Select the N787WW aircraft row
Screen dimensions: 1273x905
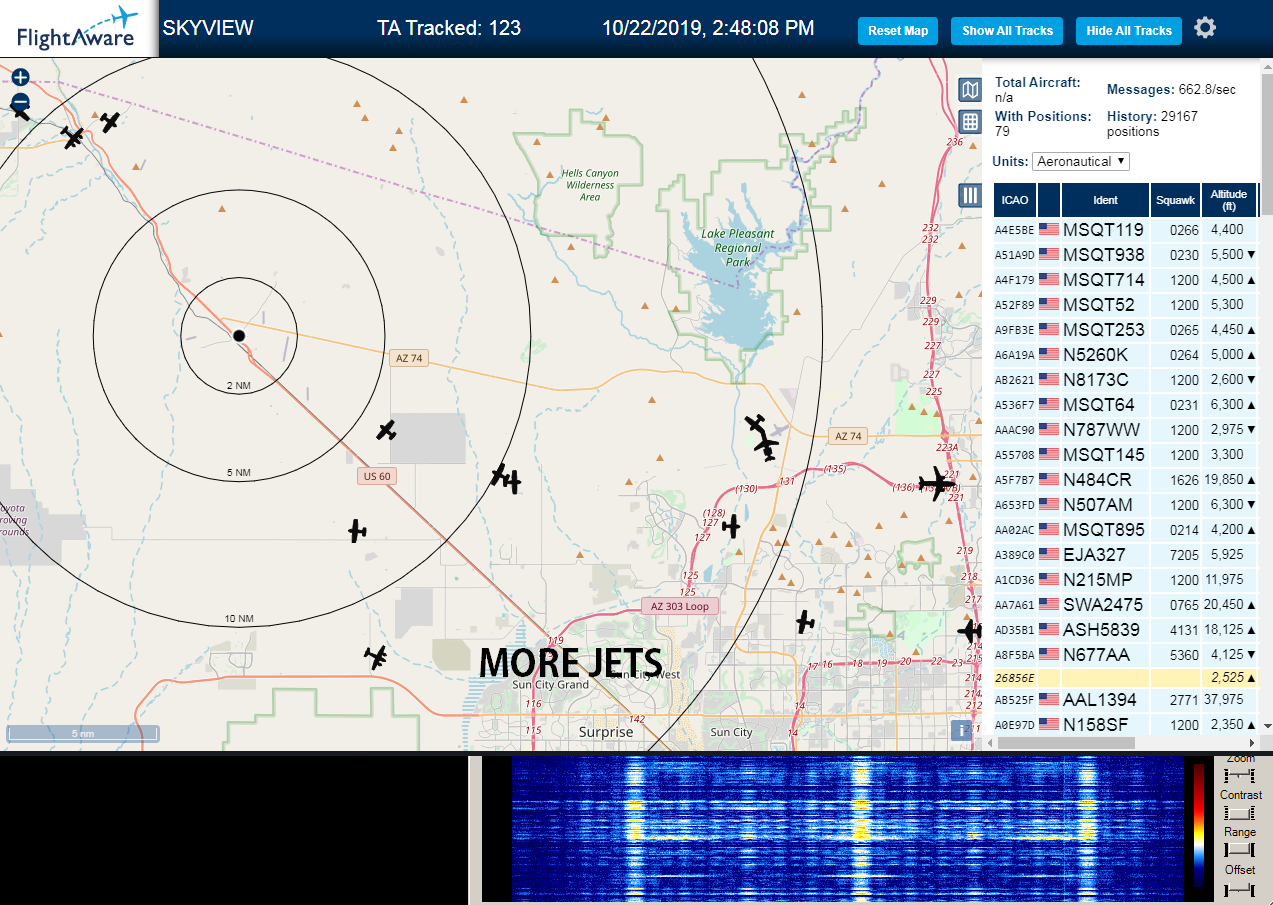pyautogui.click(x=1125, y=429)
